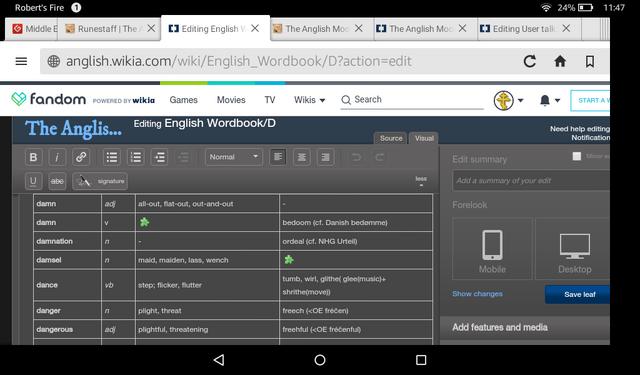This screenshot has height=375, width=640.
Task: Switch to Source editing tab
Action: [x=391, y=138]
